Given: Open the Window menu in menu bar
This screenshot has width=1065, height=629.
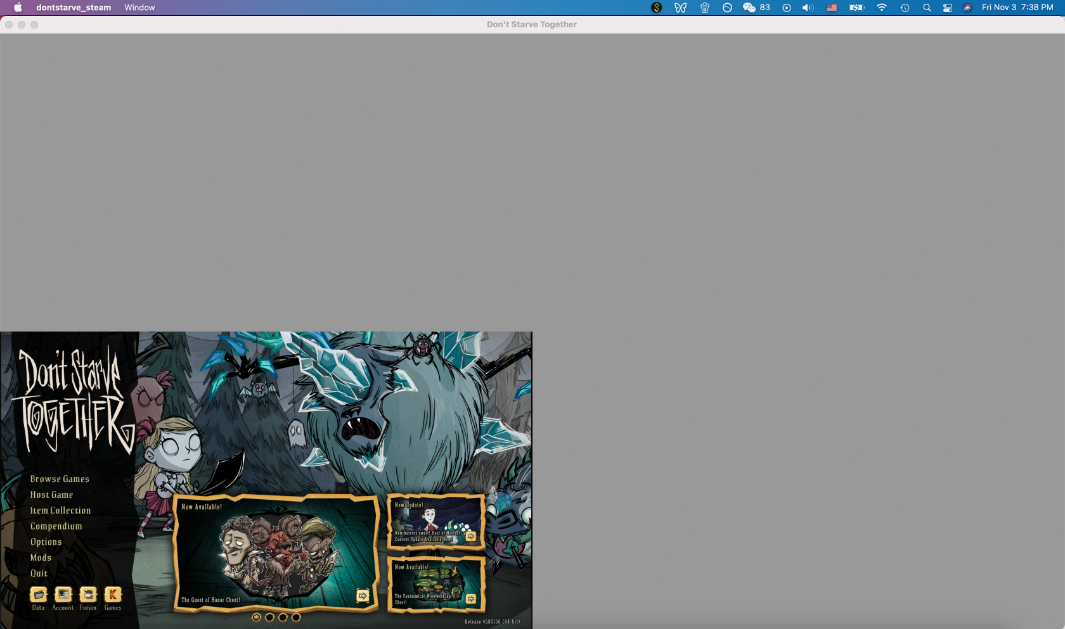Looking at the screenshot, I should click(x=139, y=7).
